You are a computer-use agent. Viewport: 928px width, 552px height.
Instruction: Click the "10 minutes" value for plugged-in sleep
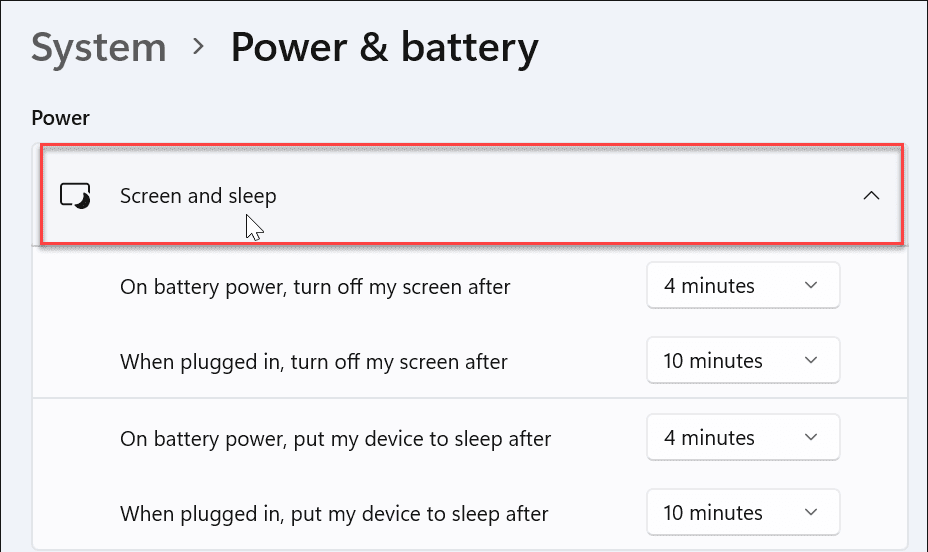[713, 513]
